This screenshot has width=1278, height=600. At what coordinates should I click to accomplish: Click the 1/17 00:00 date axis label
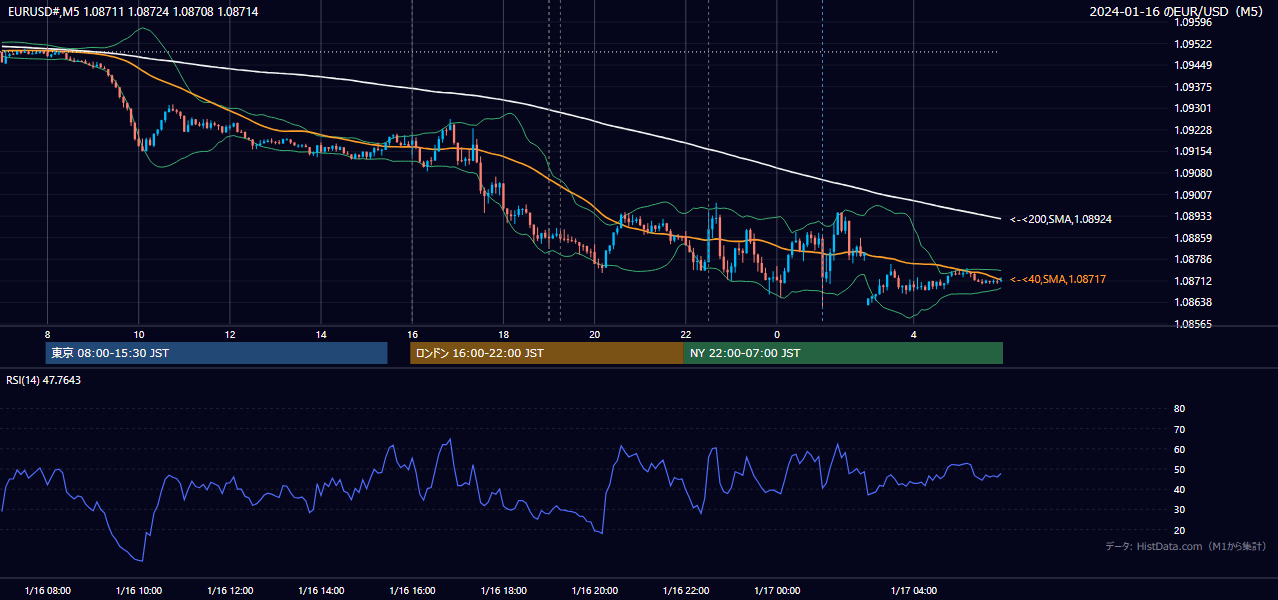click(777, 591)
